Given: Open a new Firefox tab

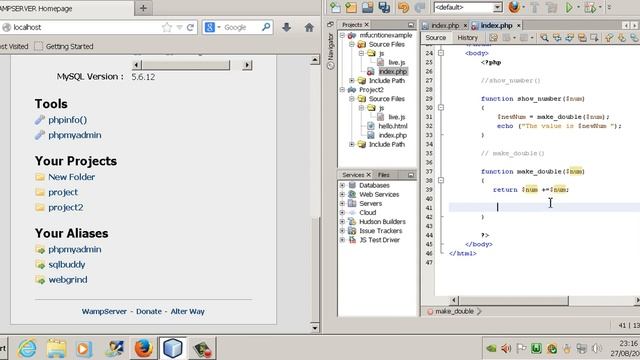Looking at the screenshot, I should pos(143,8).
